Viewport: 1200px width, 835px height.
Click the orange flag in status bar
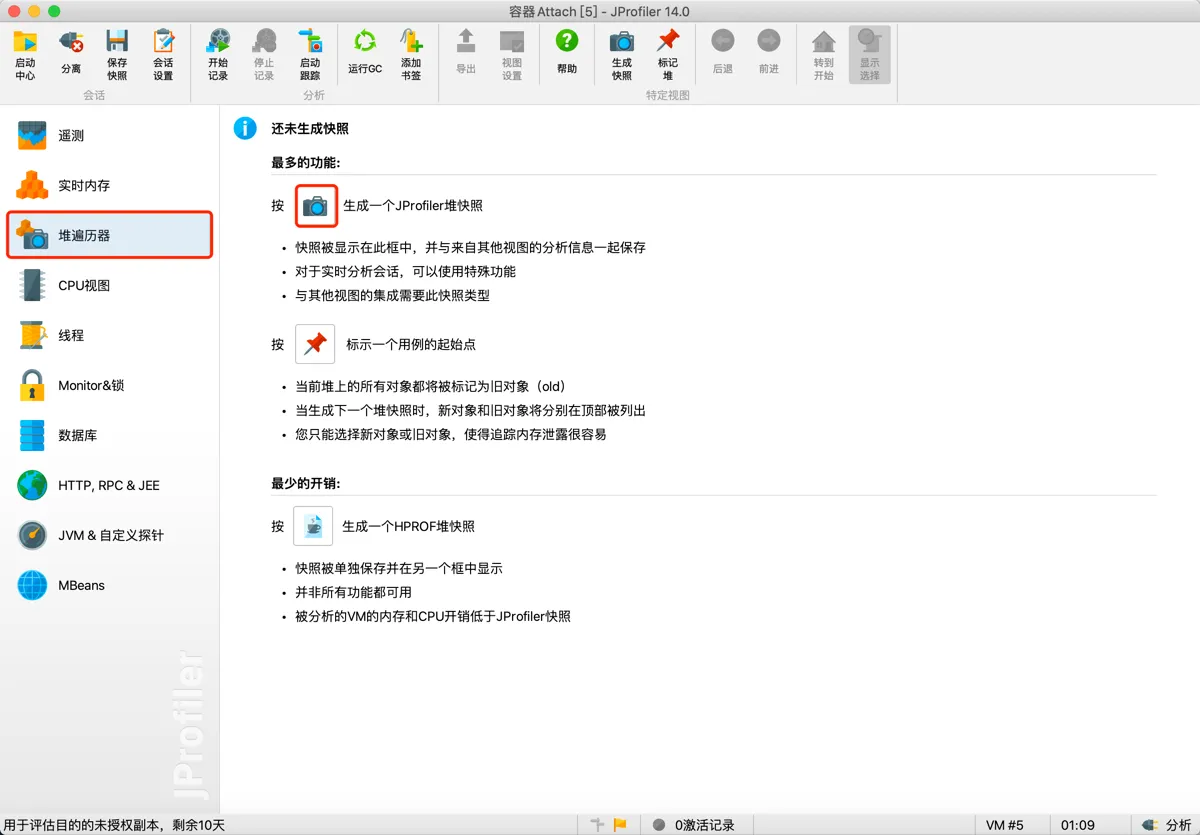(x=620, y=825)
